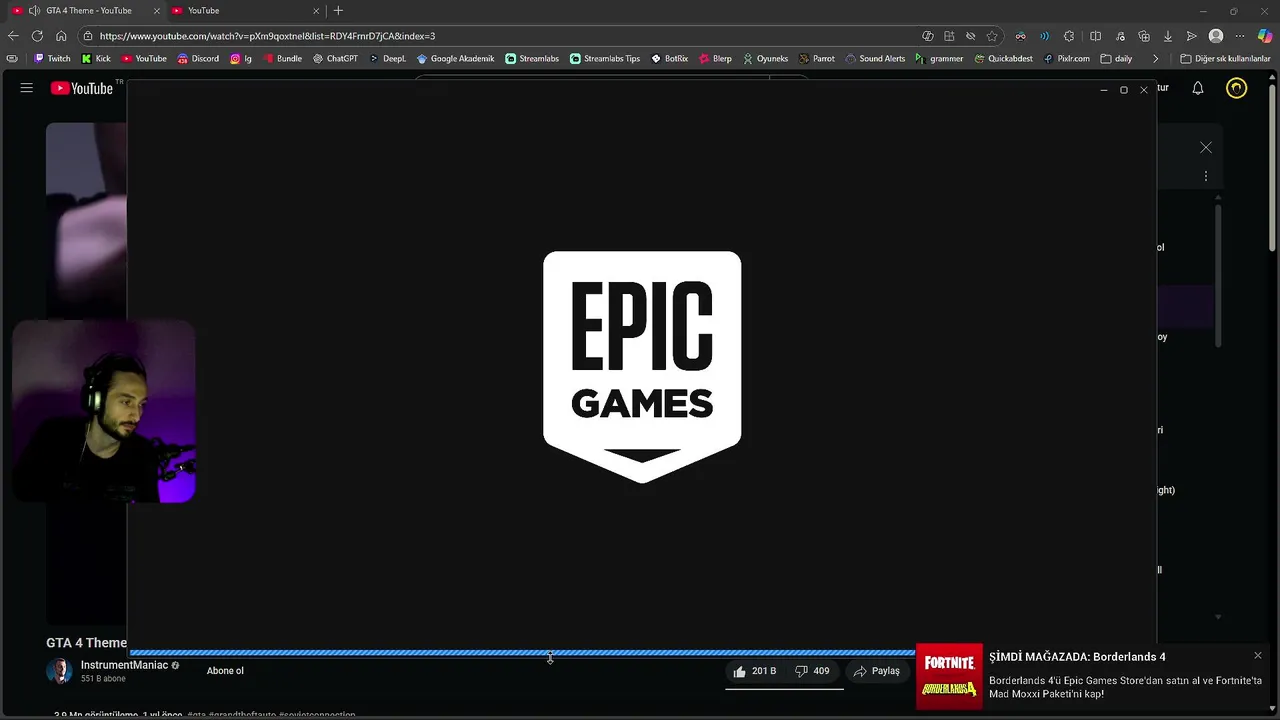Dislike the video with thumbs-down 409
The height and width of the screenshot is (720, 1280).
point(812,671)
